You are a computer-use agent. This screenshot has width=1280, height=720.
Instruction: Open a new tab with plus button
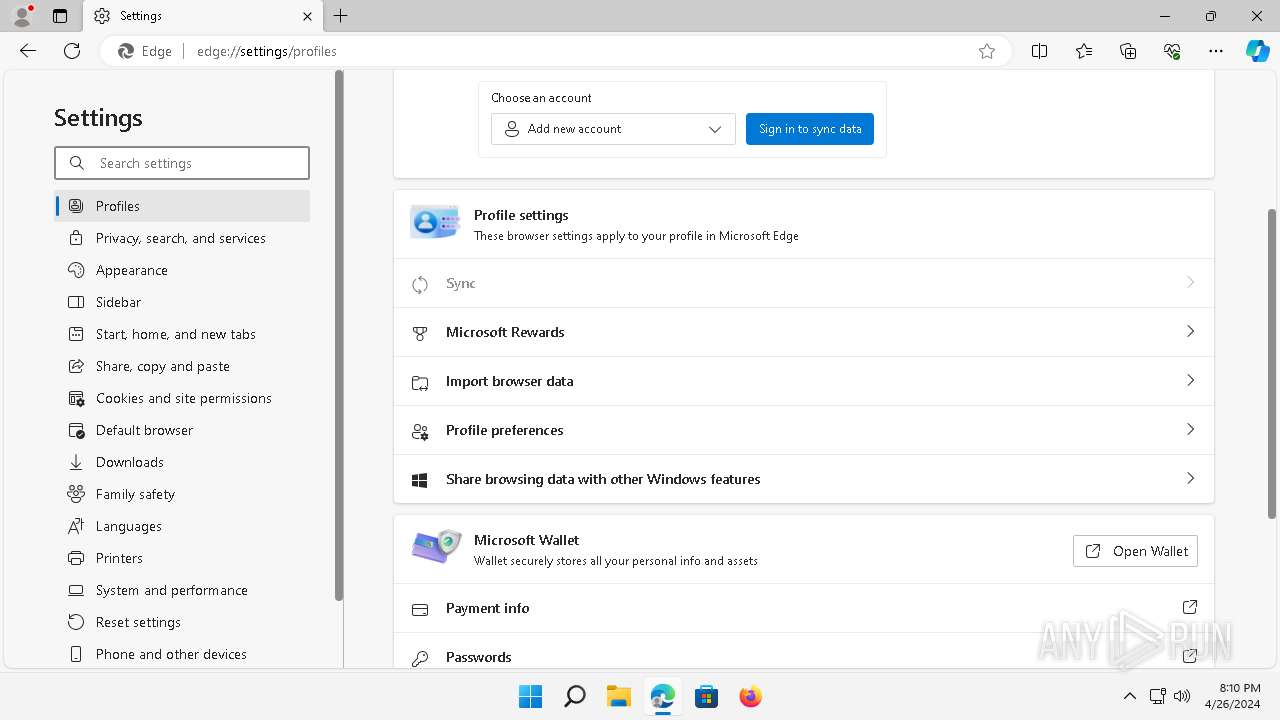pos(341,16)
